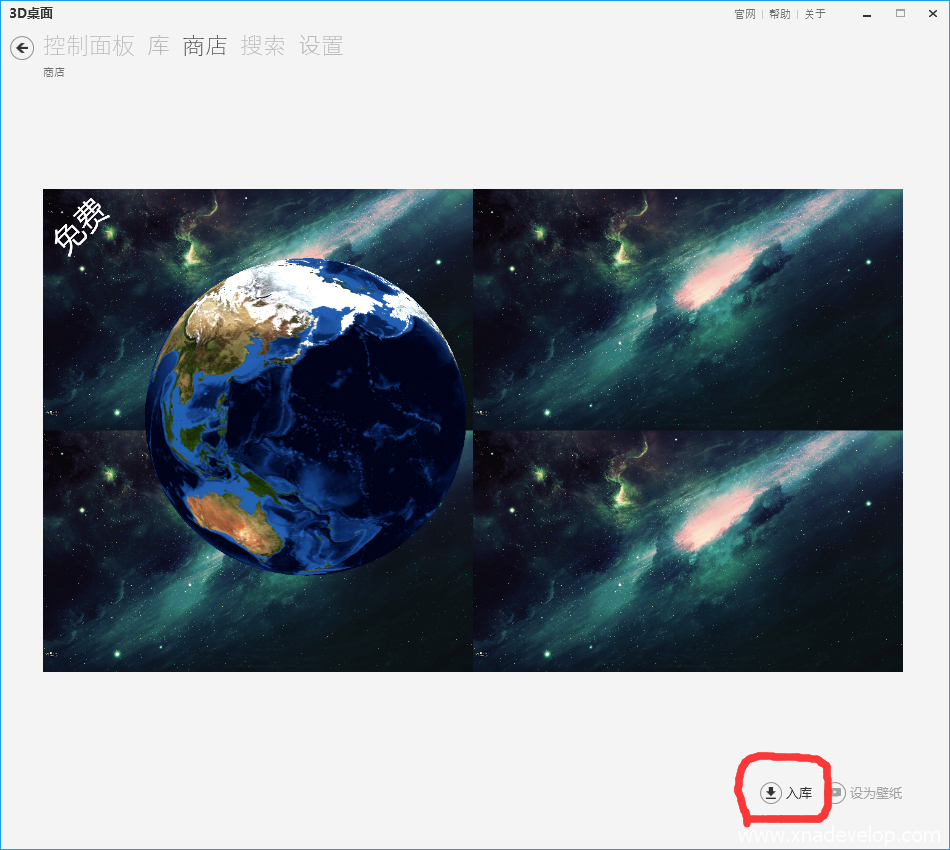Click the Earth globe in the preview
Image resolution: width=950 pixels, height=850 pixels.
pos(305,416)
